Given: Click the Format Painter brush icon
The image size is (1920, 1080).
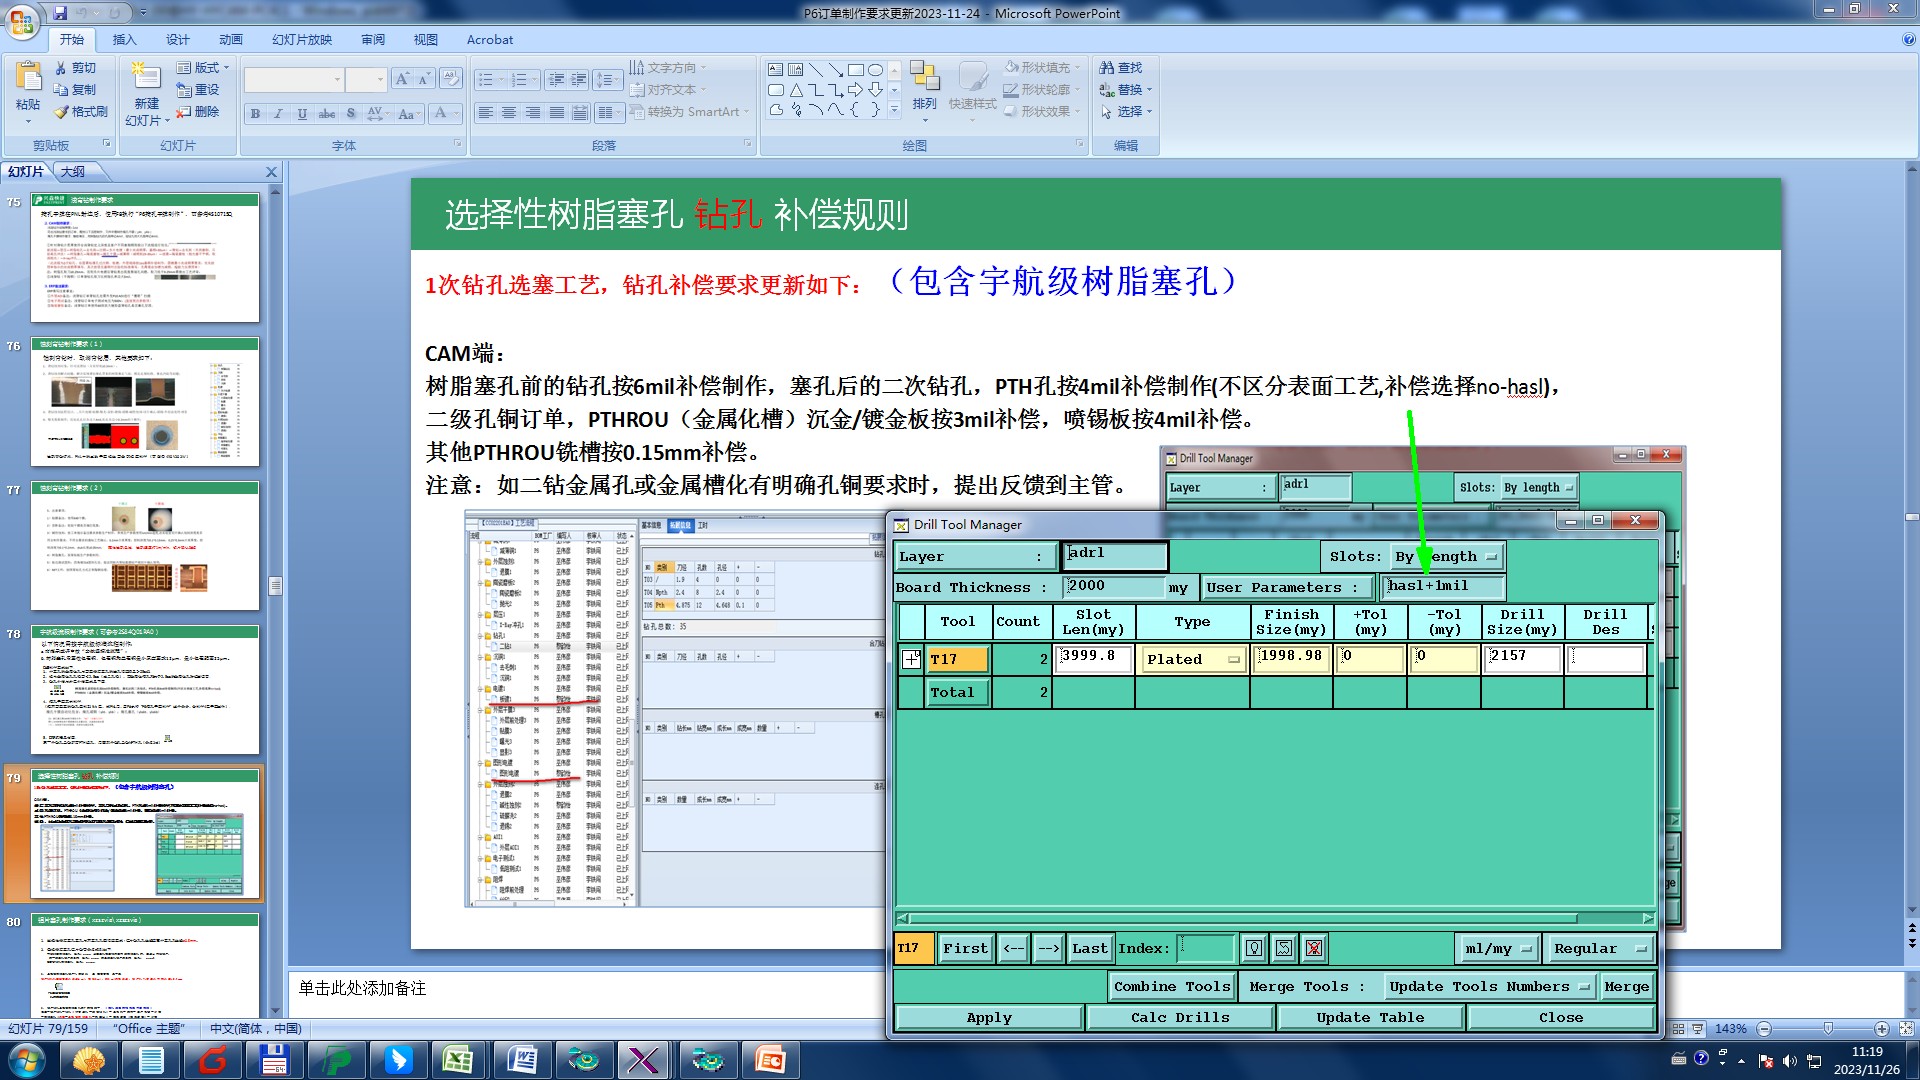Looking at the screenshot, I should 62,112.
